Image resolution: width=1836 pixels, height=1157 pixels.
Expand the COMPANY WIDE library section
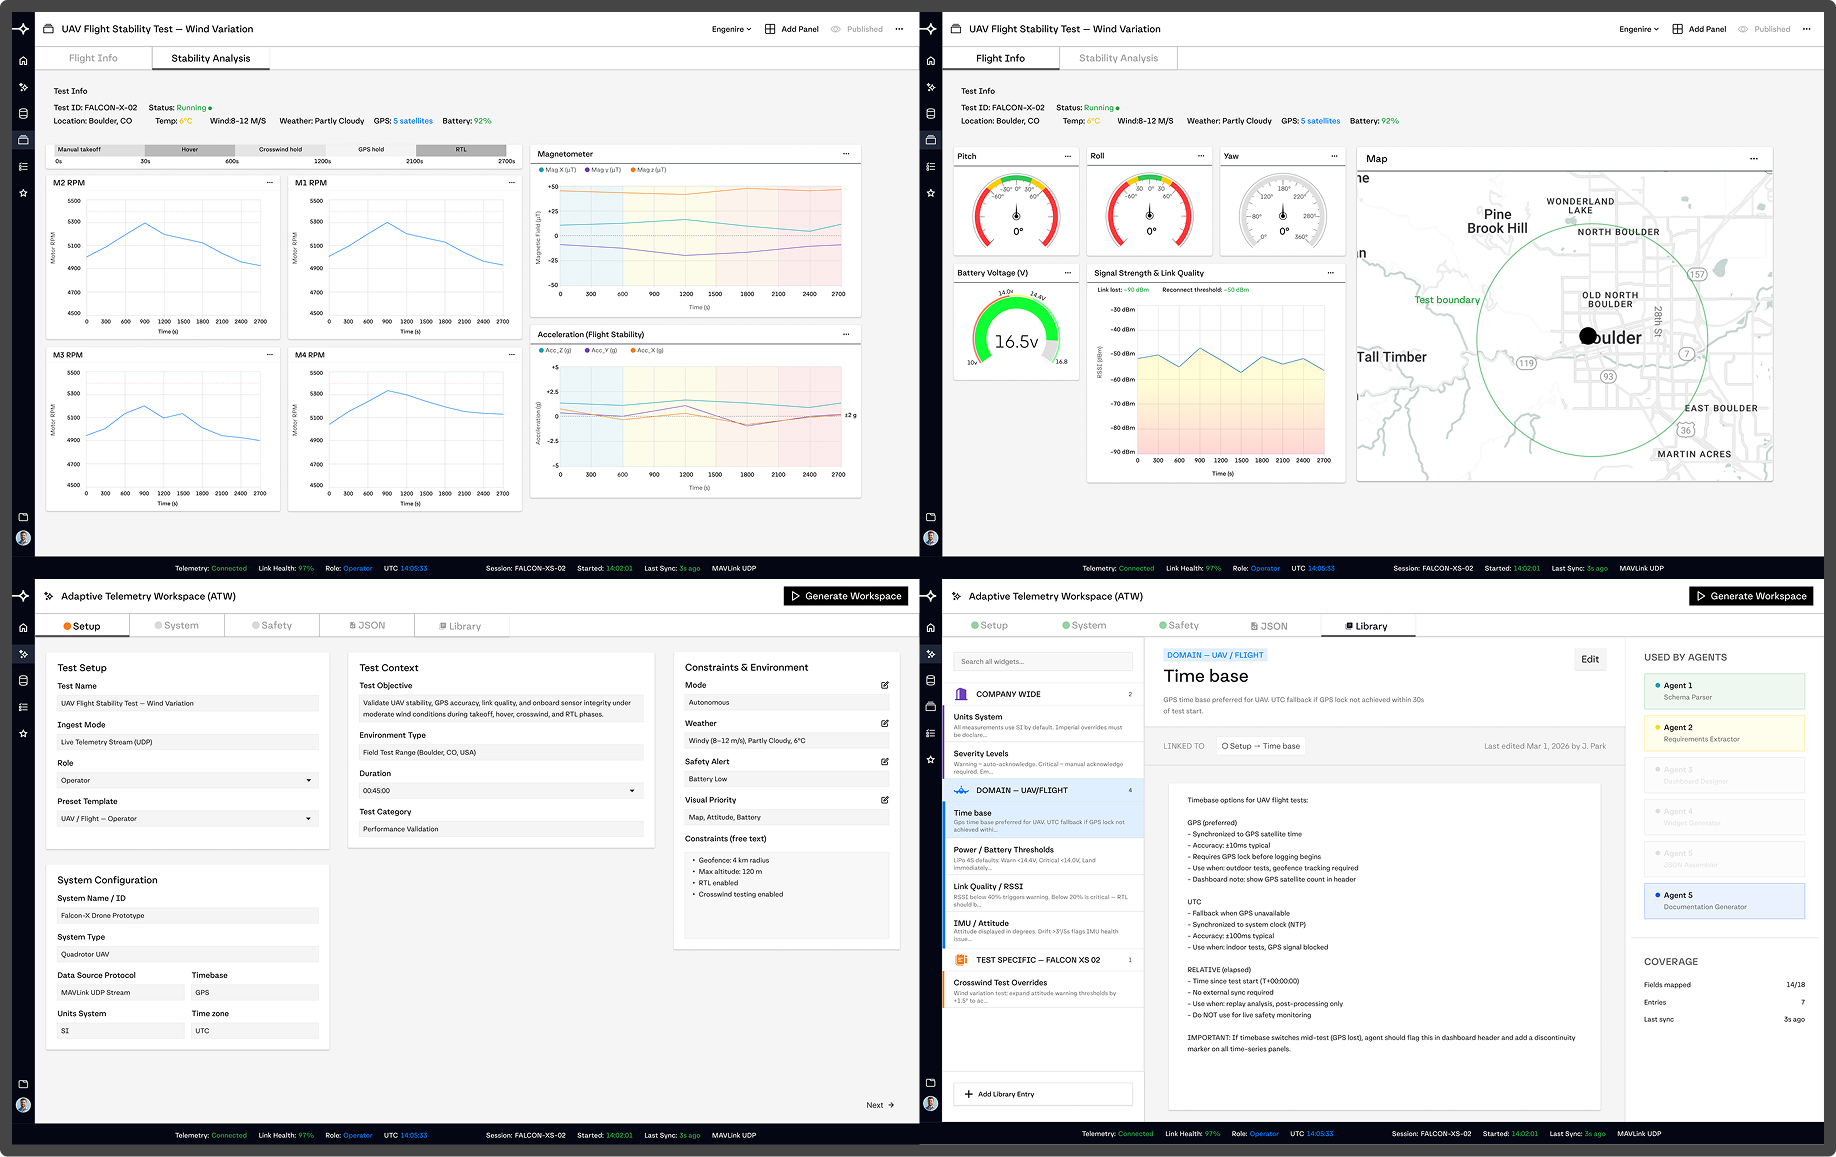point(1043,694)
